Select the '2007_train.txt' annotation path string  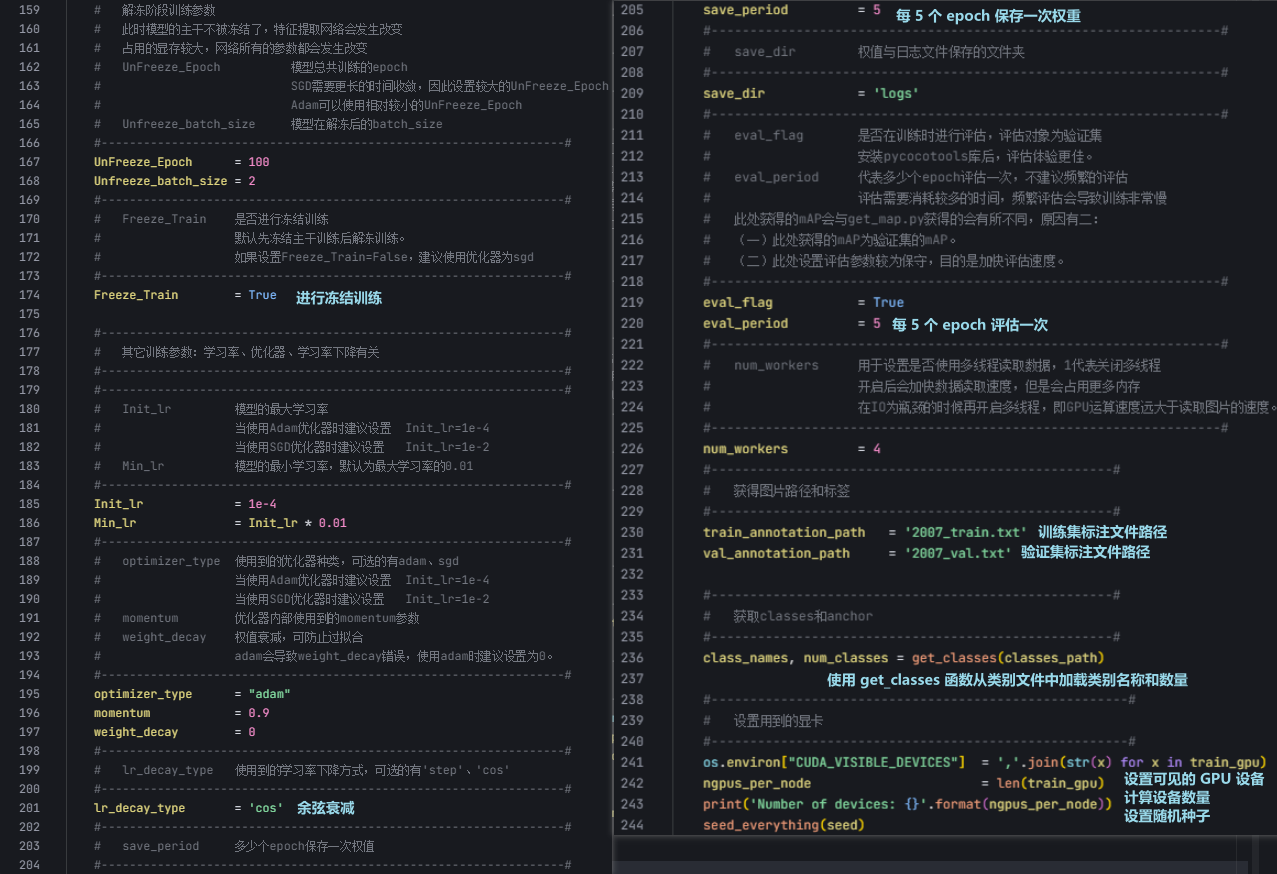[962, 531]
